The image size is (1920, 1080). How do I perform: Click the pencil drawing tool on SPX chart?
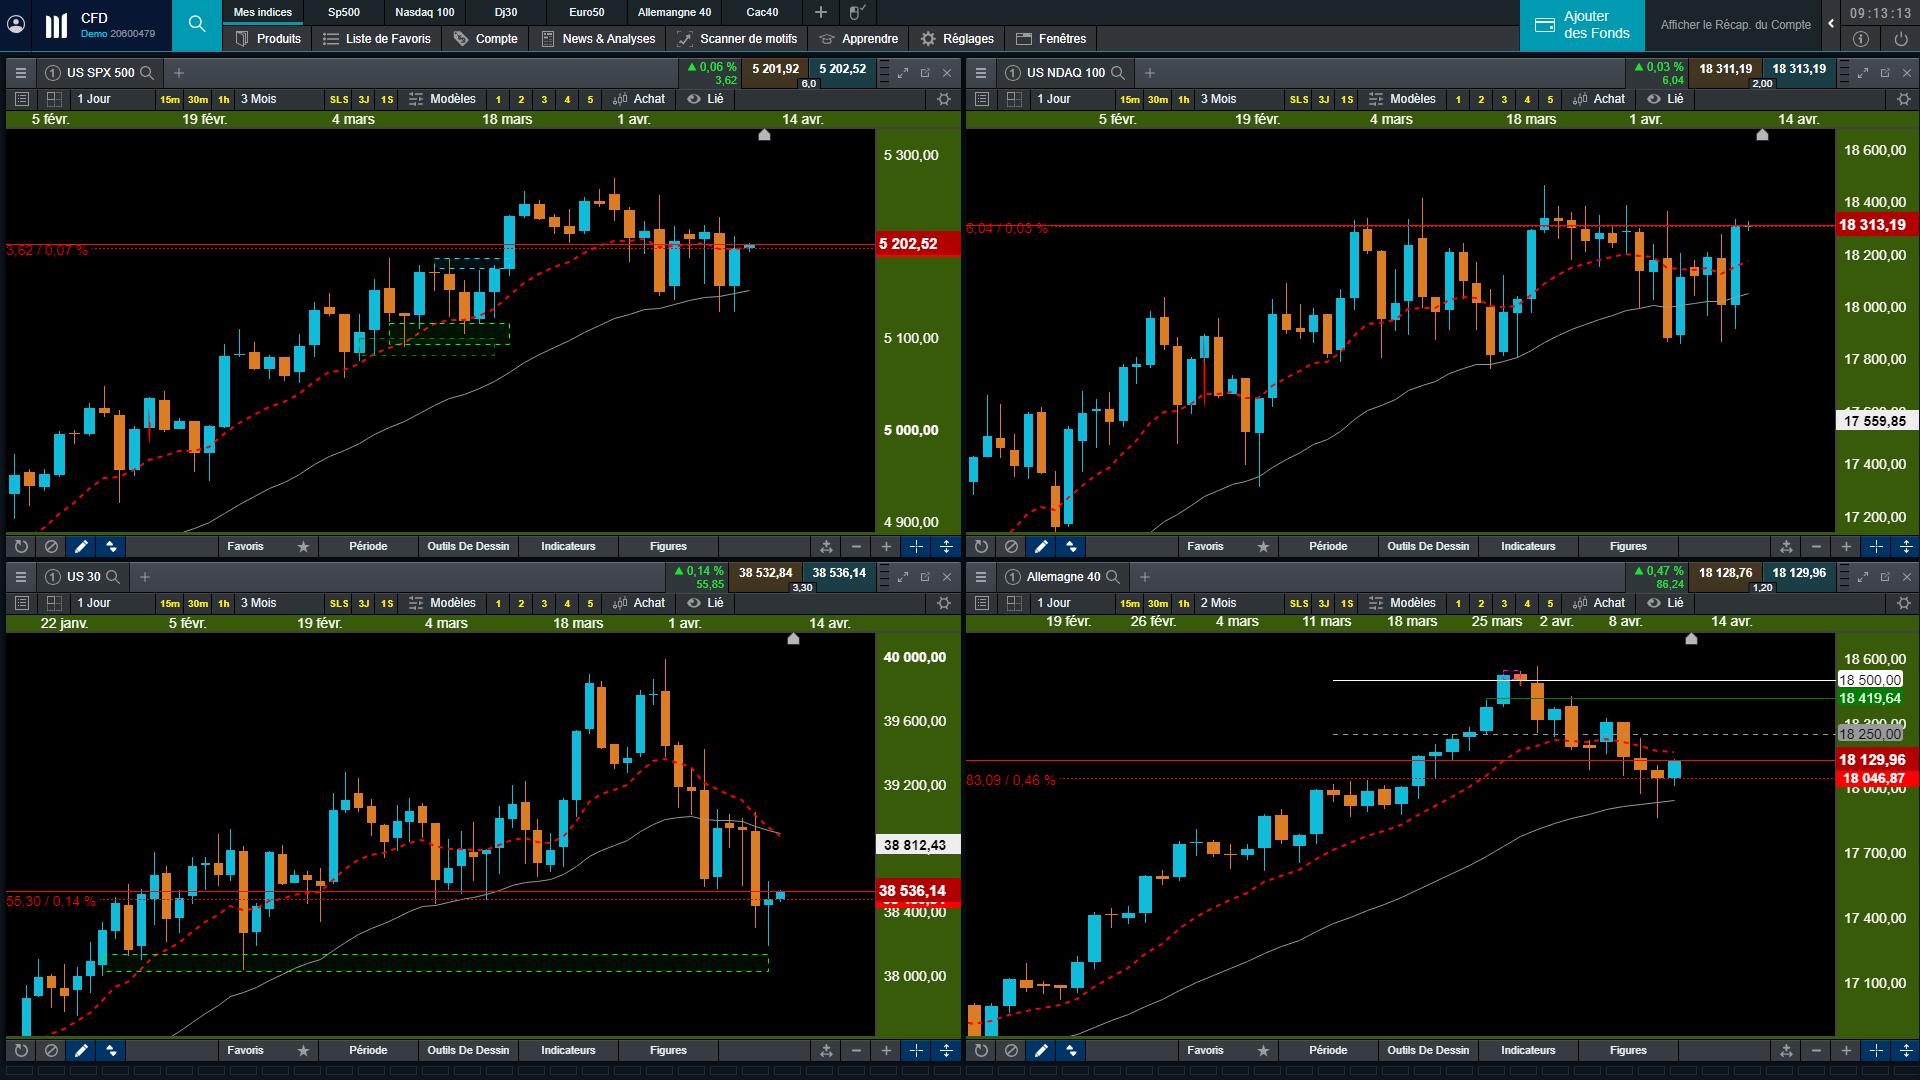click(x=81, y=547)
